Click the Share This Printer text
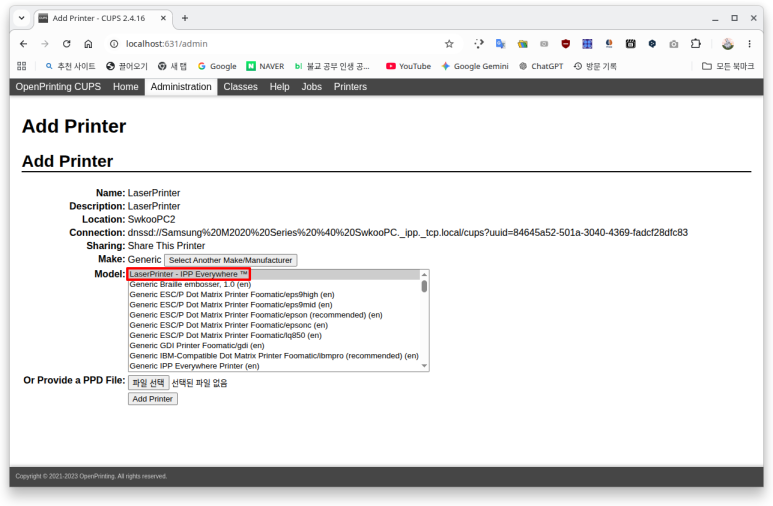Viewport: 773px width, 506px height. coord(166,246)
